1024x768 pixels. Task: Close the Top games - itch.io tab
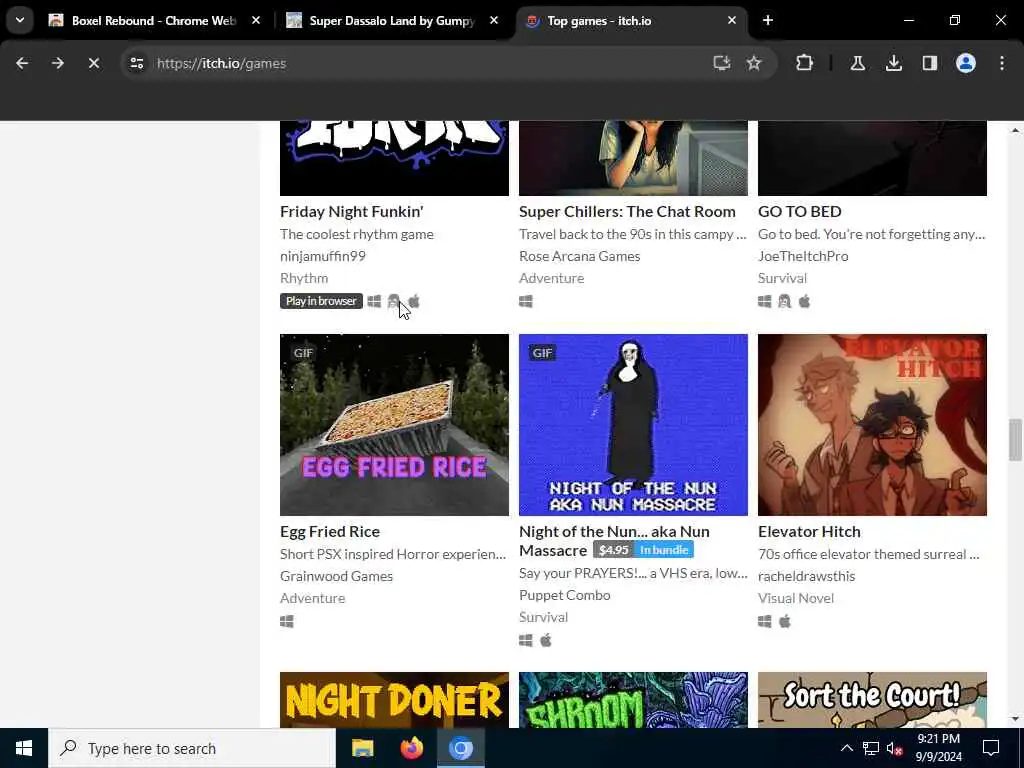click(732, 21)
